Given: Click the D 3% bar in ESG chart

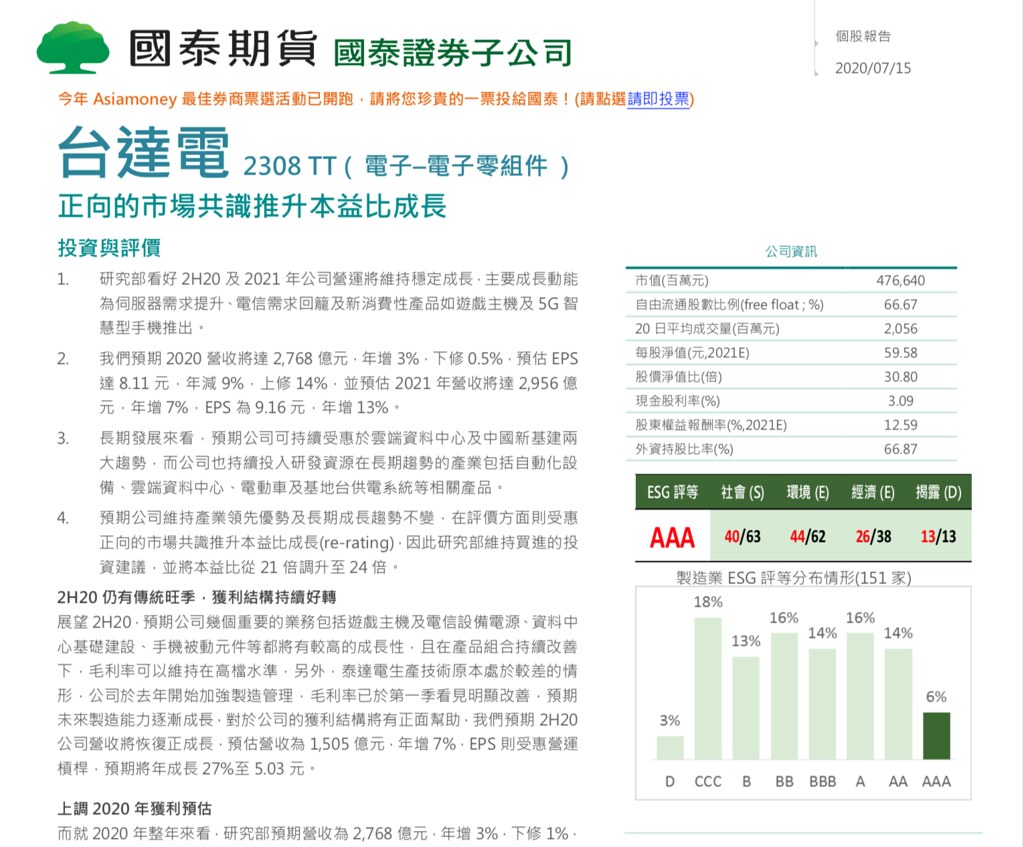Looking at the screenshot, I should point(670,747).
